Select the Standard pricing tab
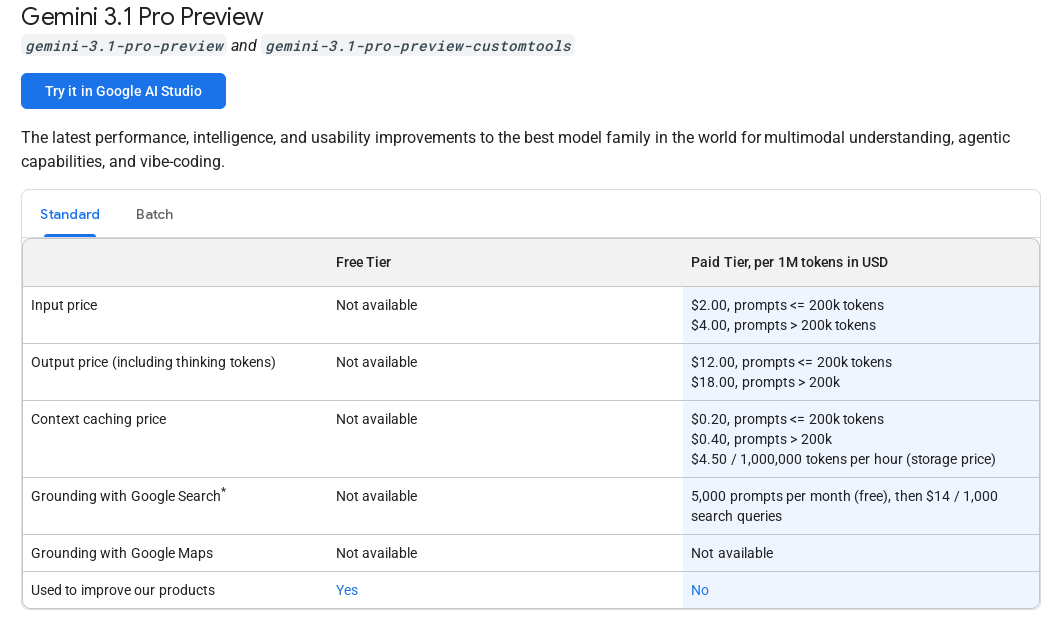The image size is (1061, 623). pos(70,214)
